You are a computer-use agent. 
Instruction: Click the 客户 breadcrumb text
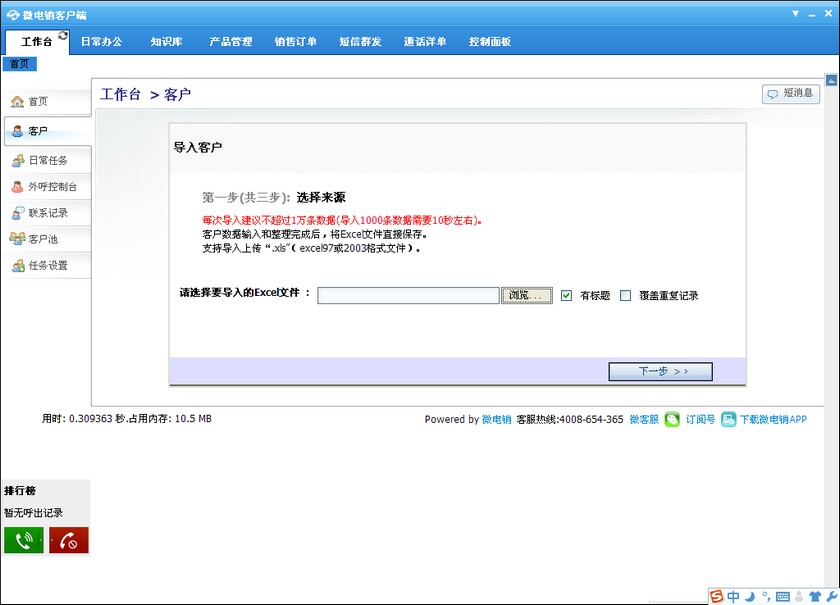pyautogui.click(x=177, y=95)
